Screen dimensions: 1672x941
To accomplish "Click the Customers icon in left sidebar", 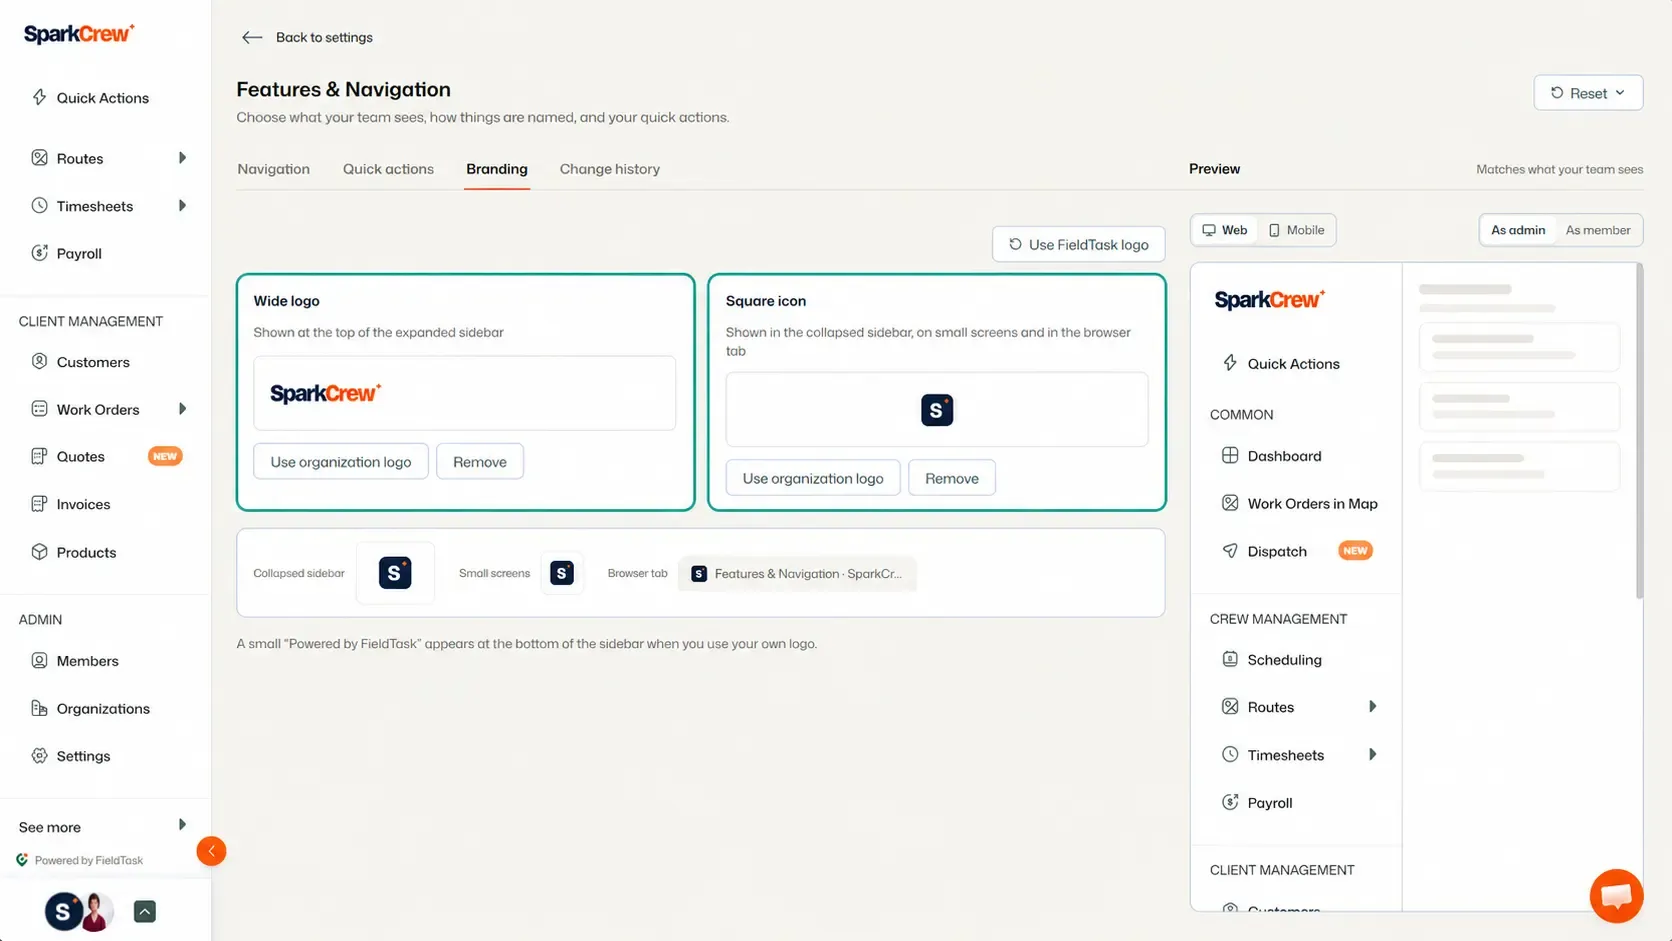I will click(x=39, y=362).
